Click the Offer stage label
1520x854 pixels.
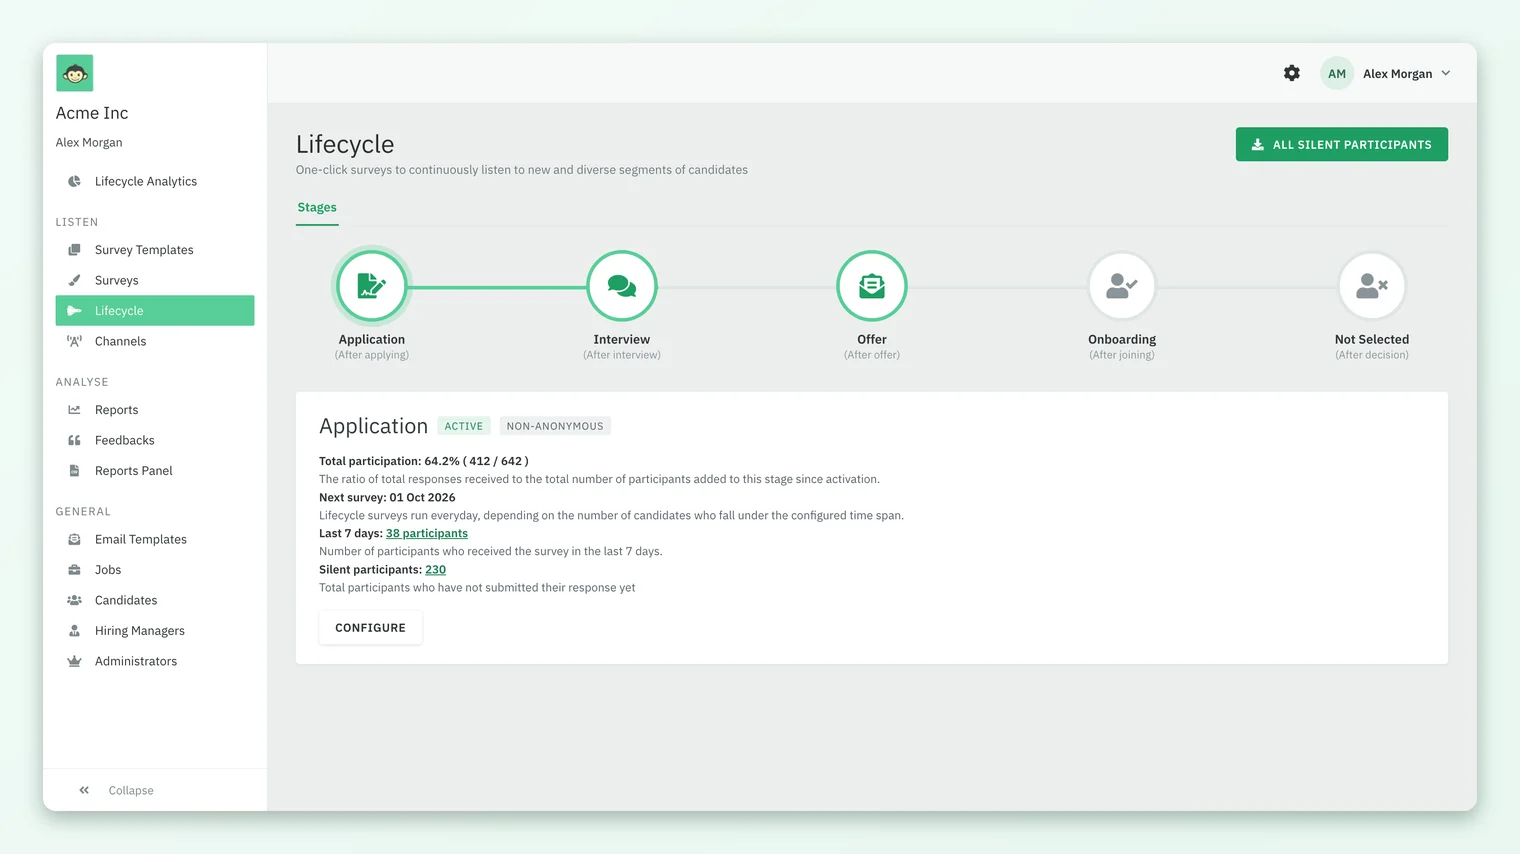click(x=872, y=340)
